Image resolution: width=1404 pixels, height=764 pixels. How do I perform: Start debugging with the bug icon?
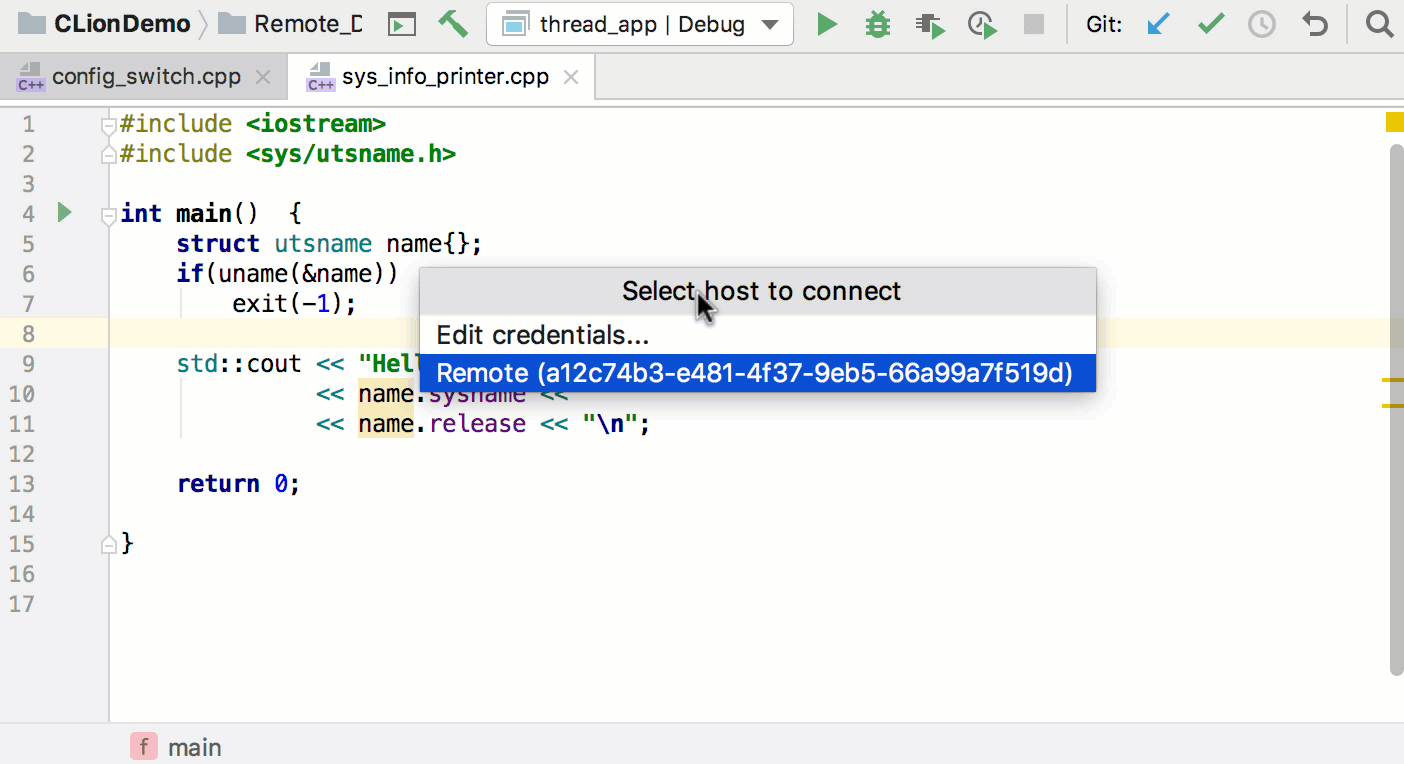point(877,23)
